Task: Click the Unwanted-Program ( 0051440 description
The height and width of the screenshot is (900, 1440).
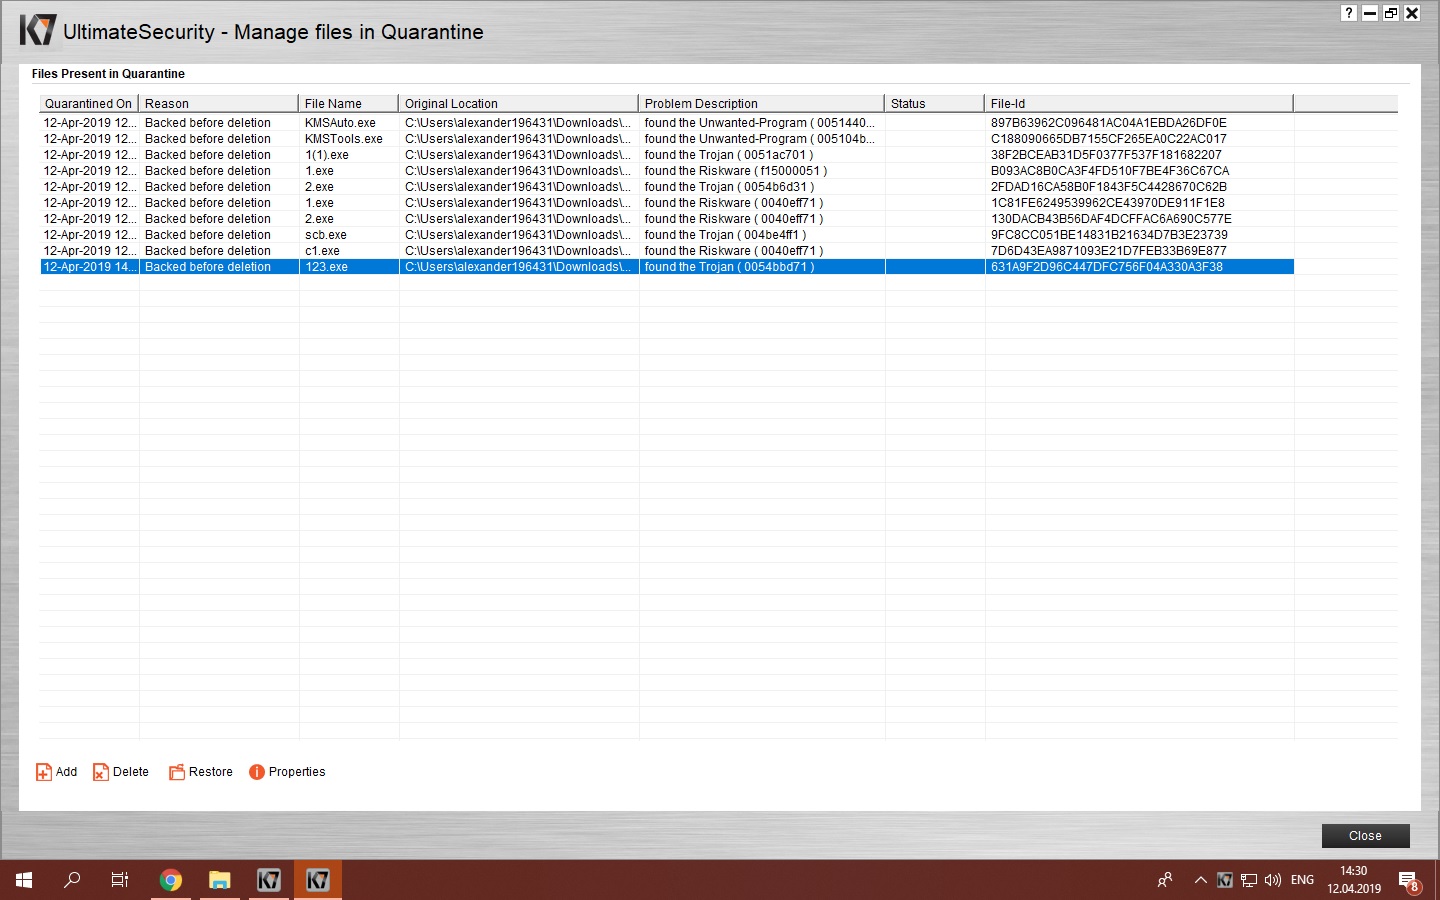Action: (x=760, y=123)
